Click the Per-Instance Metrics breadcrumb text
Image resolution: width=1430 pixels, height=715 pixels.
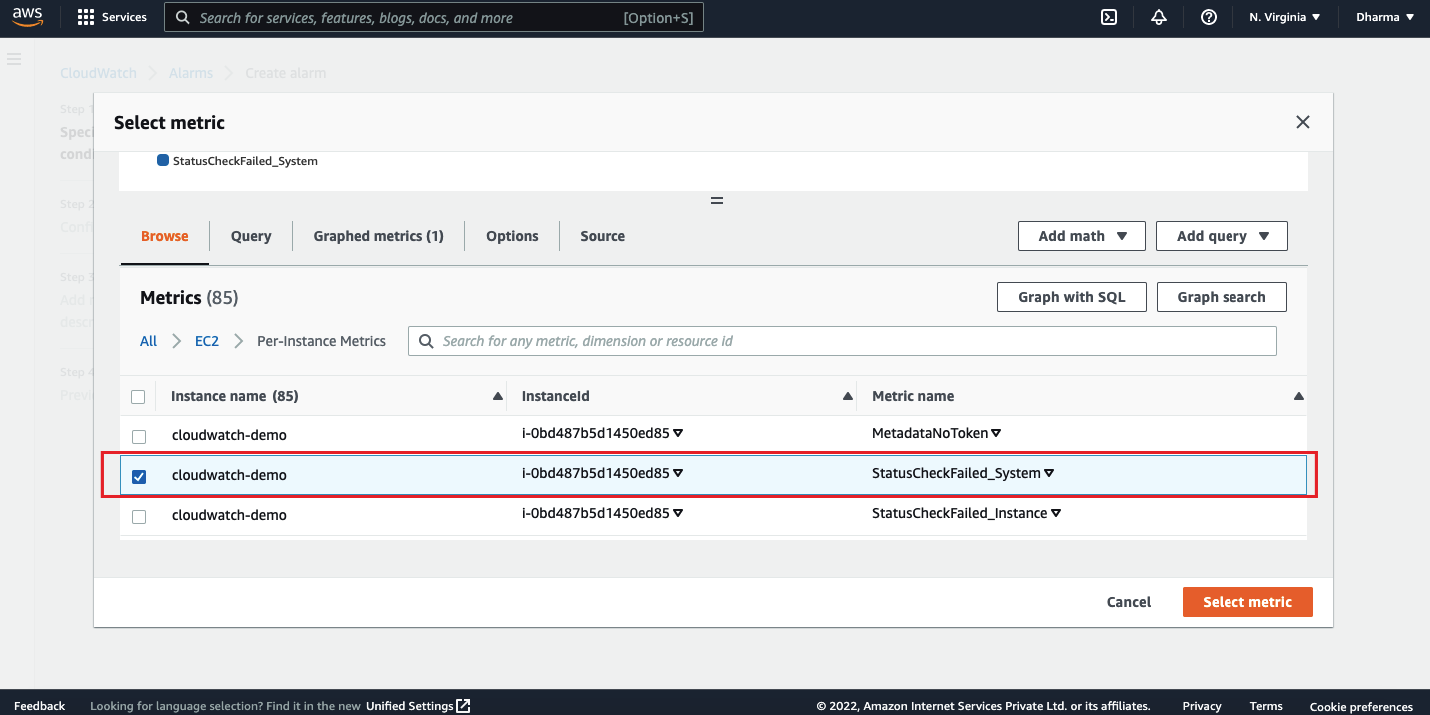[321, 341]
